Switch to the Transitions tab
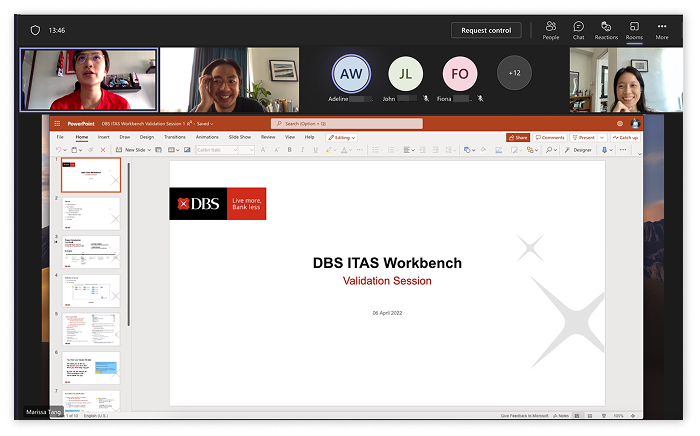The height and width of the screenshot is (436, 700). (x=175, y=137)
